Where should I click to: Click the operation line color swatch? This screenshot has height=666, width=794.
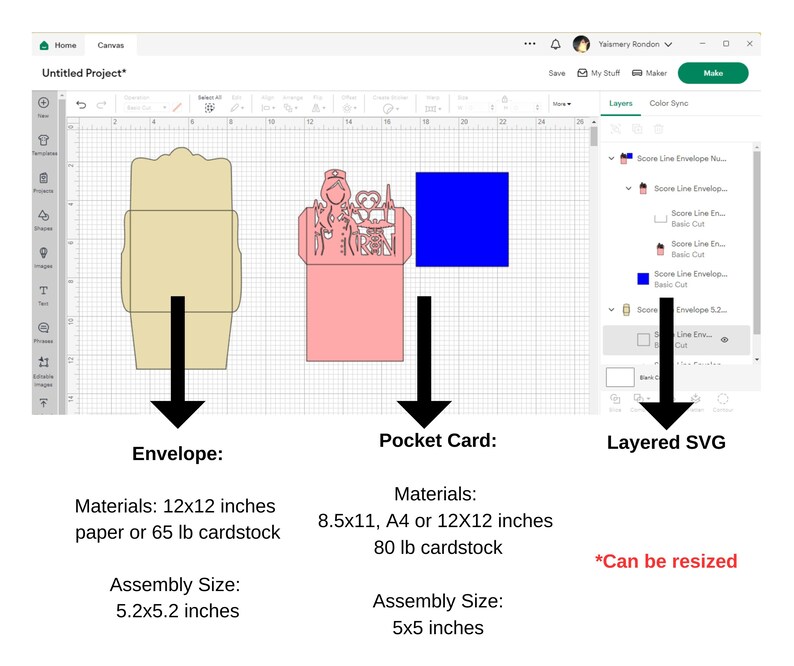(x=177, y=107)
